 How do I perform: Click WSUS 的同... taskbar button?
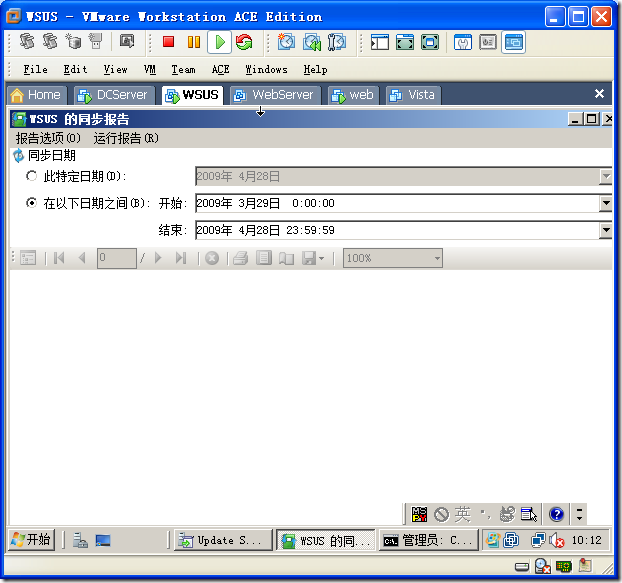[326, 540]
